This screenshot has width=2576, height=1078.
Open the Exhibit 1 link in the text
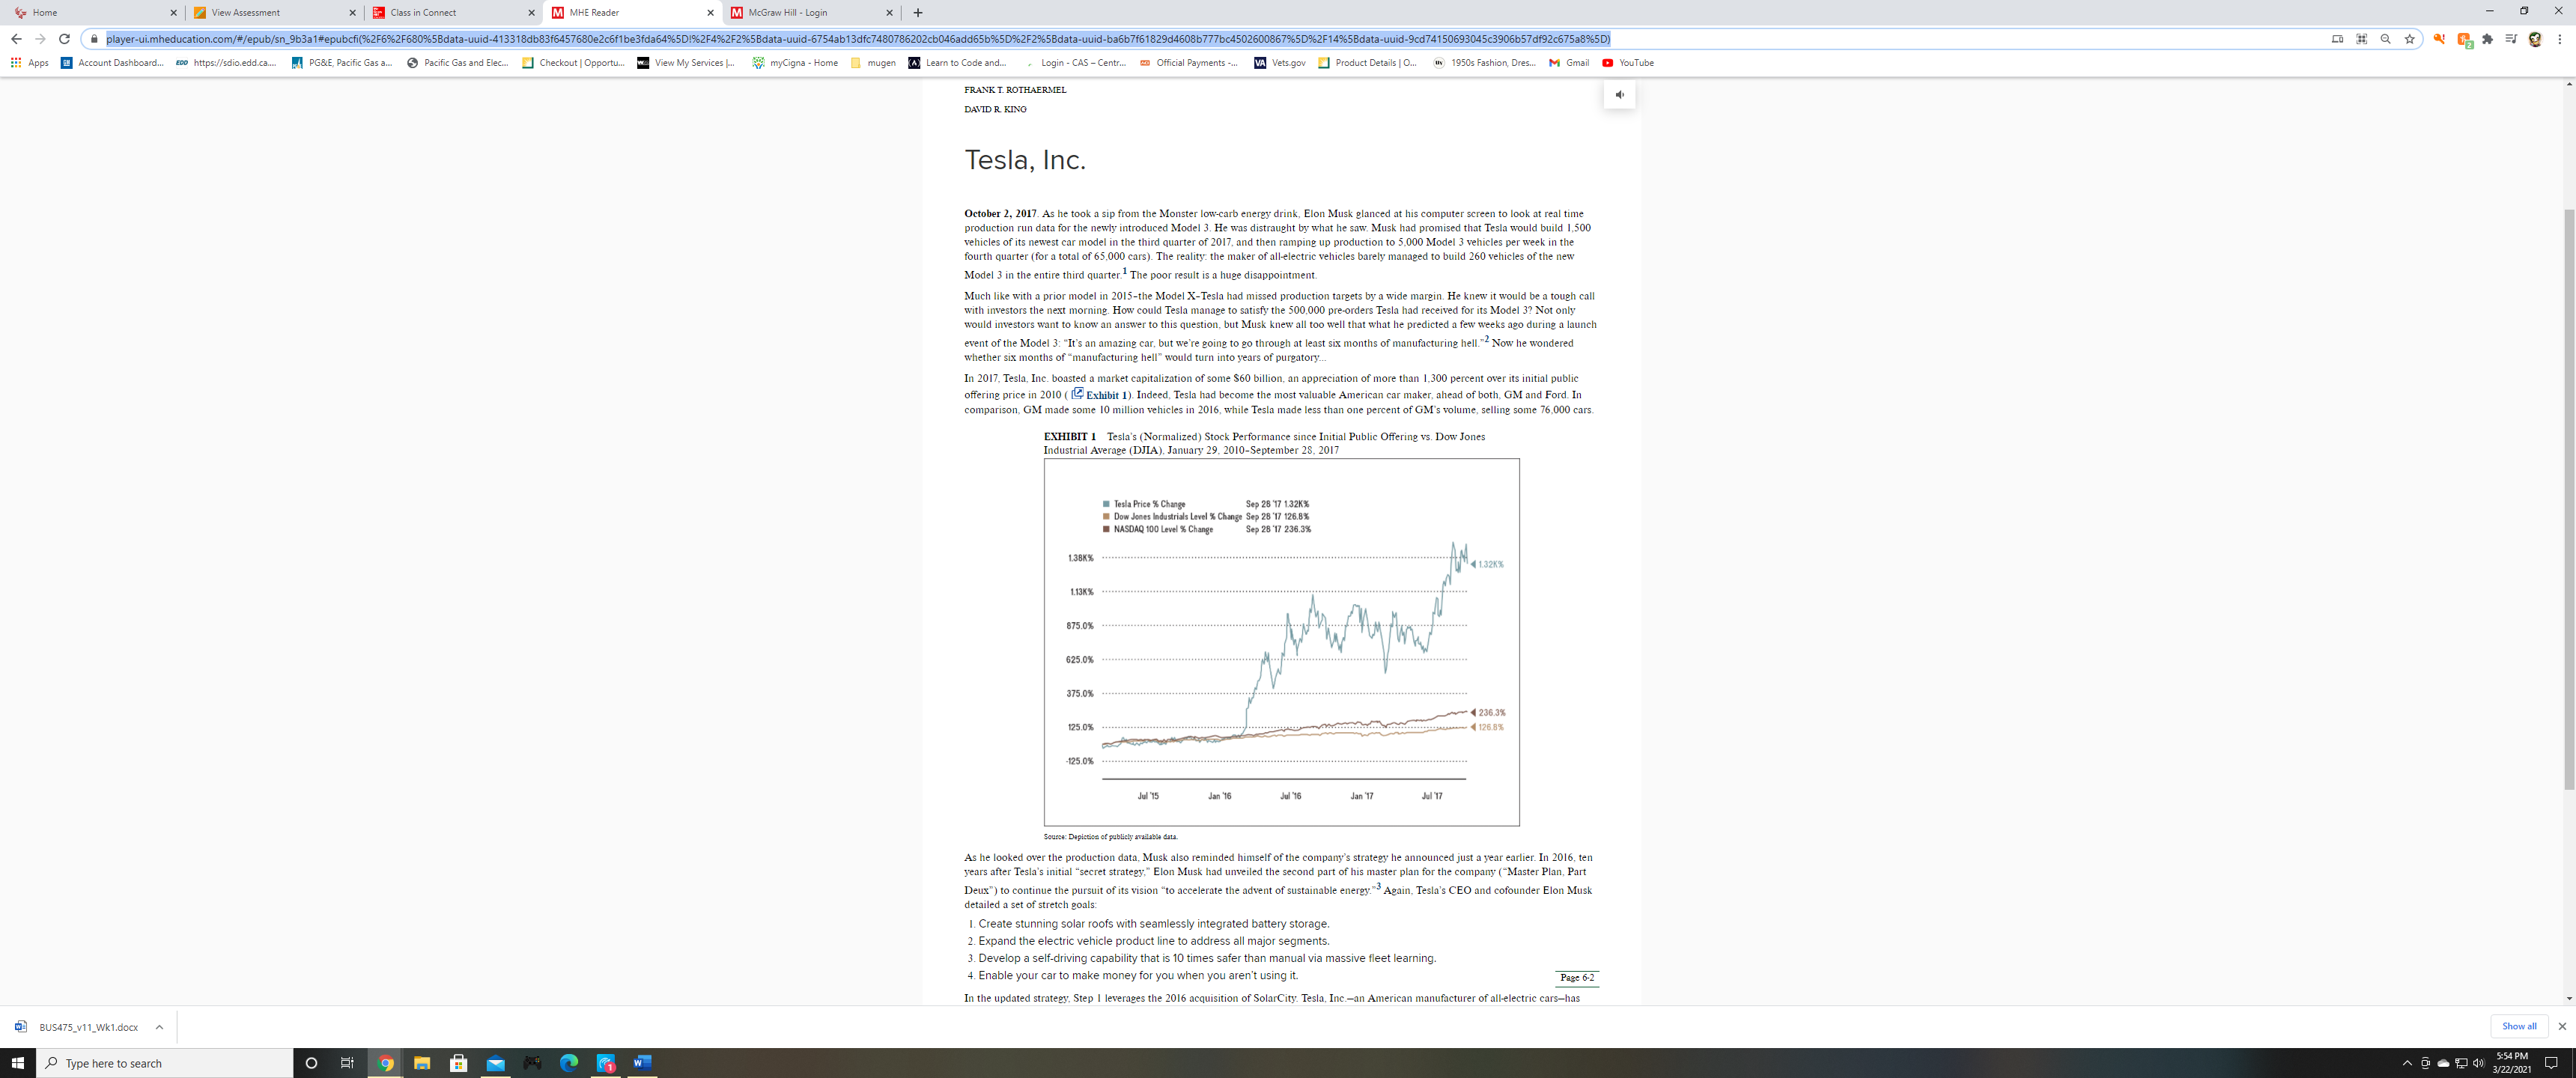pyautogui.click(x=1100, y=394)
